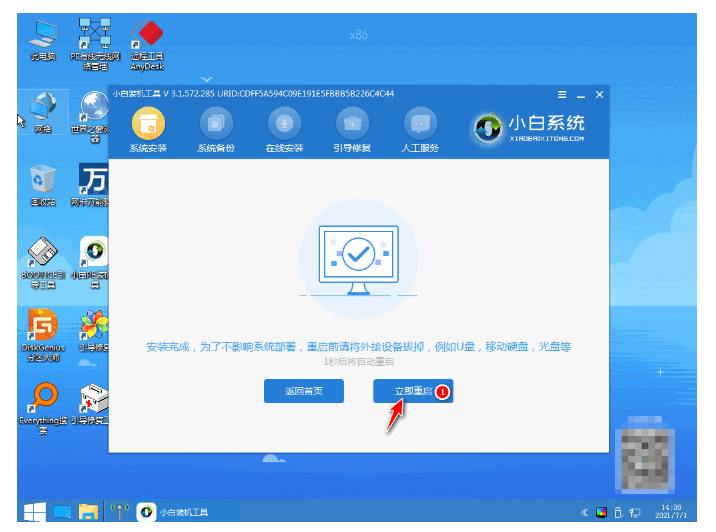This screenshot has height=532, width=716.
Task: Expand hidden tray icons chevron
Action: [x=584, y=512]
